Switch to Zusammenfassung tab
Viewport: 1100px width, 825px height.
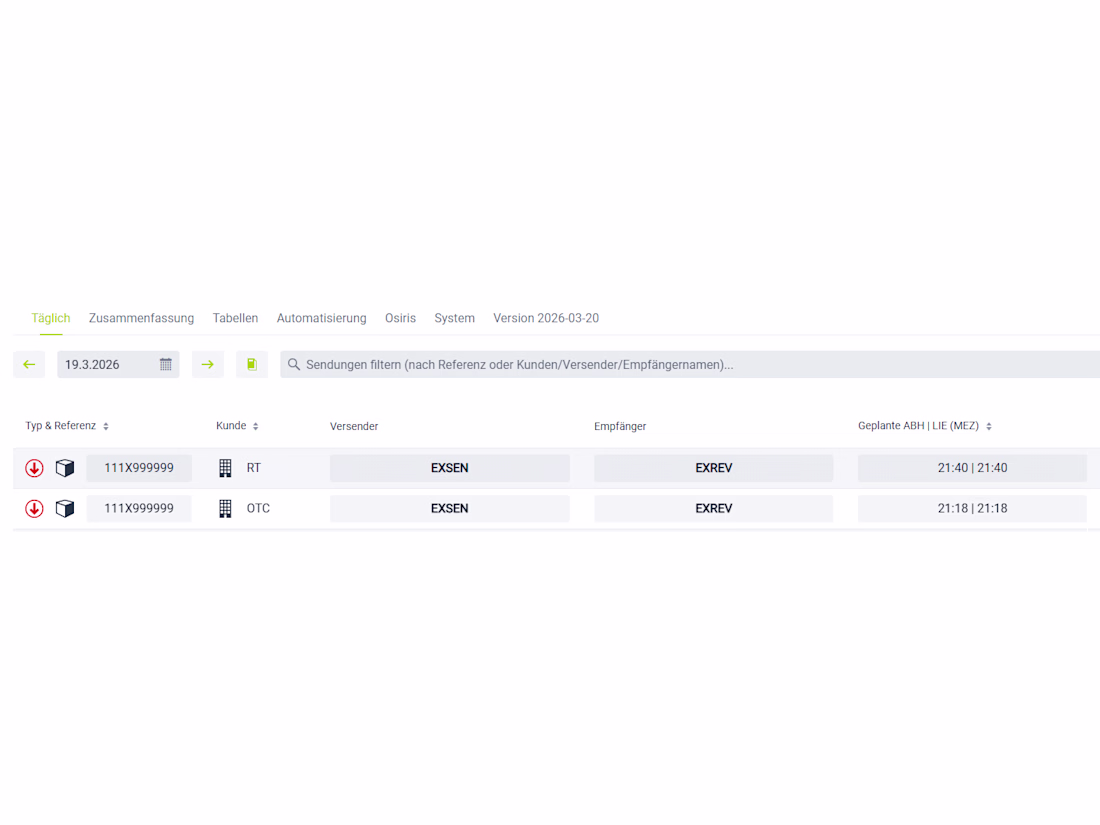(x=141, y=318)
